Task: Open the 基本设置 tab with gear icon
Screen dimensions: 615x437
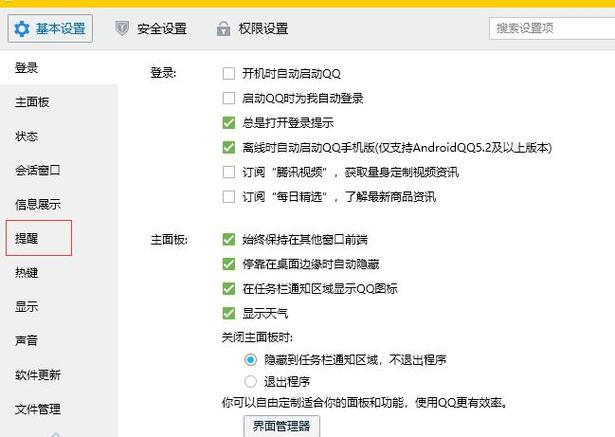Action: click(x=50, y=28)
